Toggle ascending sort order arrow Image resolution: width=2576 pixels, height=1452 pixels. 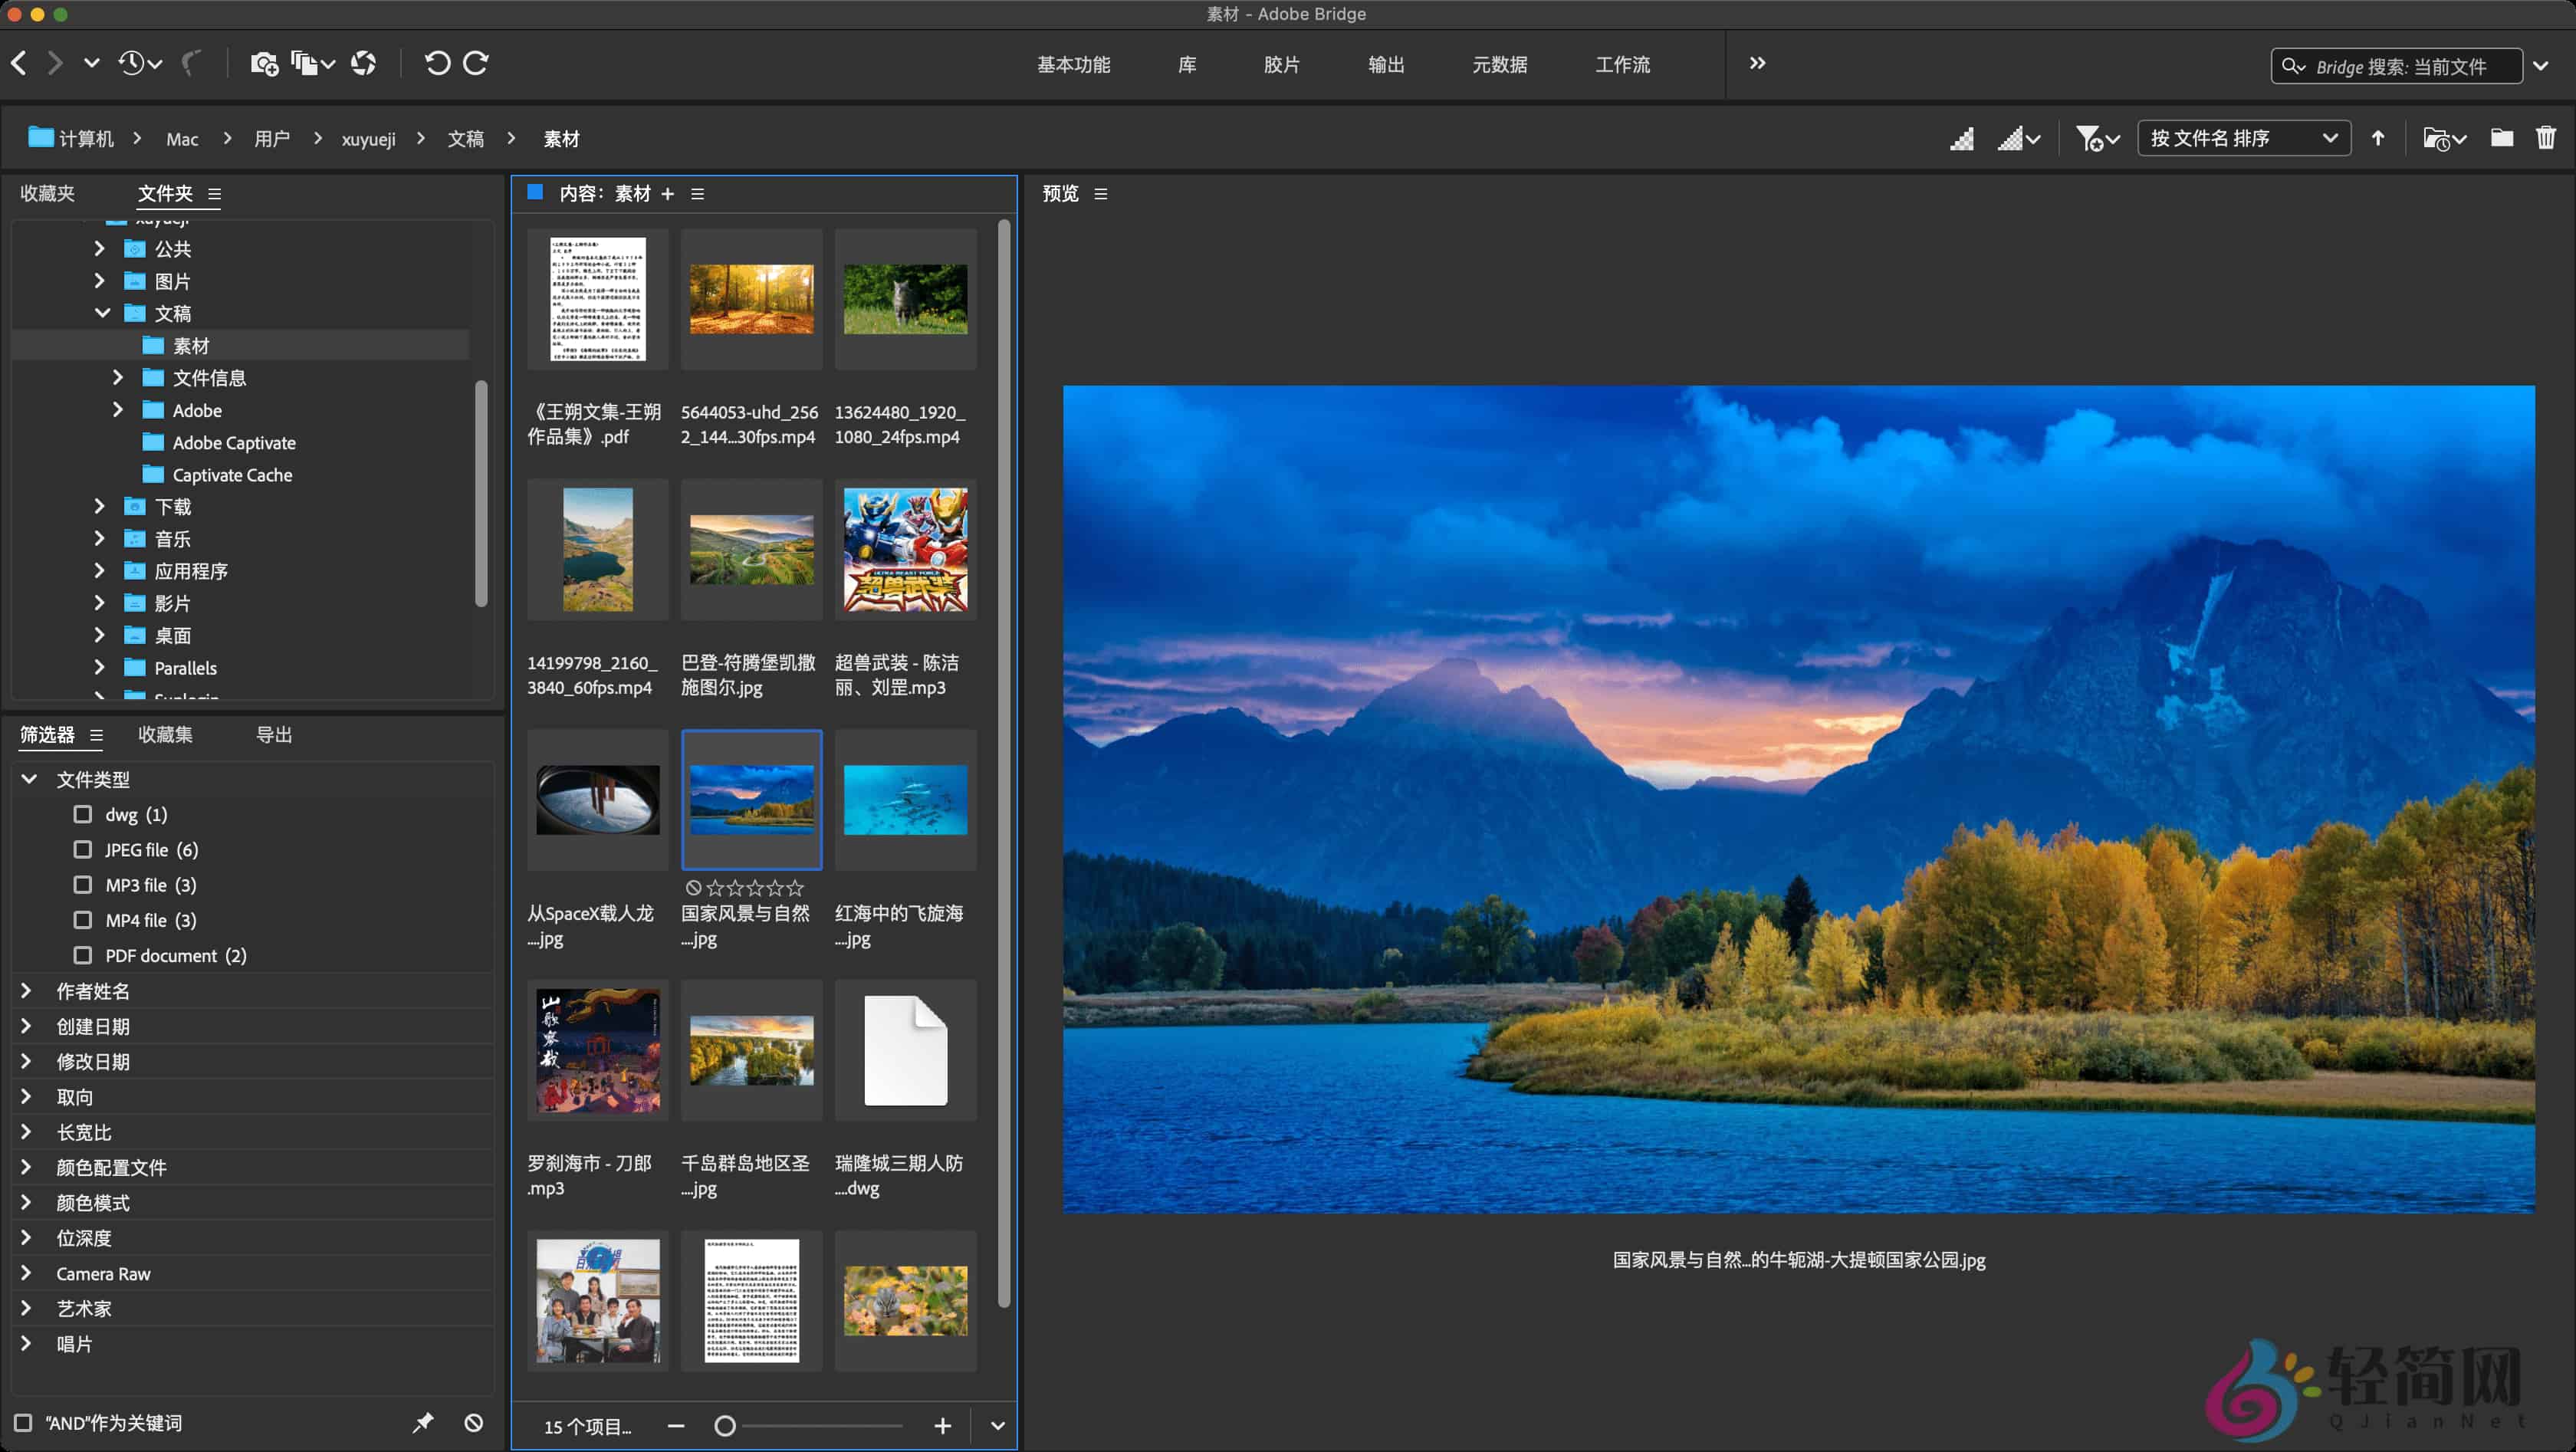2378,138
